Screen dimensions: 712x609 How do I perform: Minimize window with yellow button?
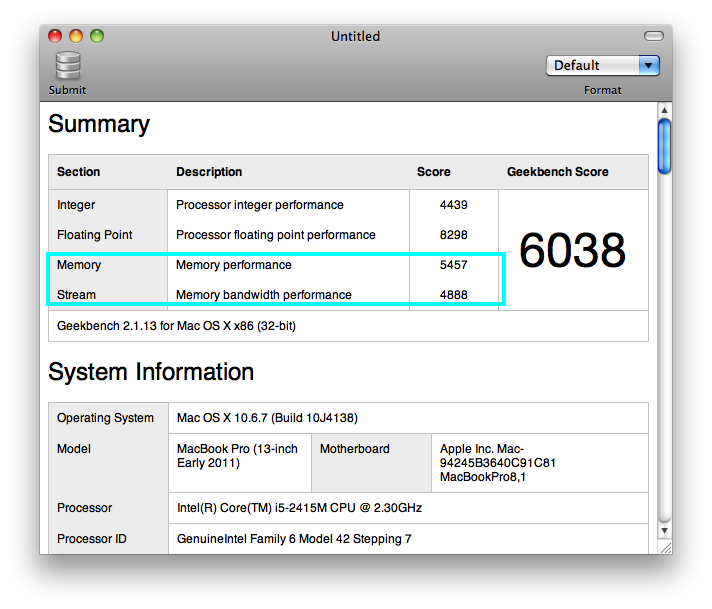click(76, 36)
